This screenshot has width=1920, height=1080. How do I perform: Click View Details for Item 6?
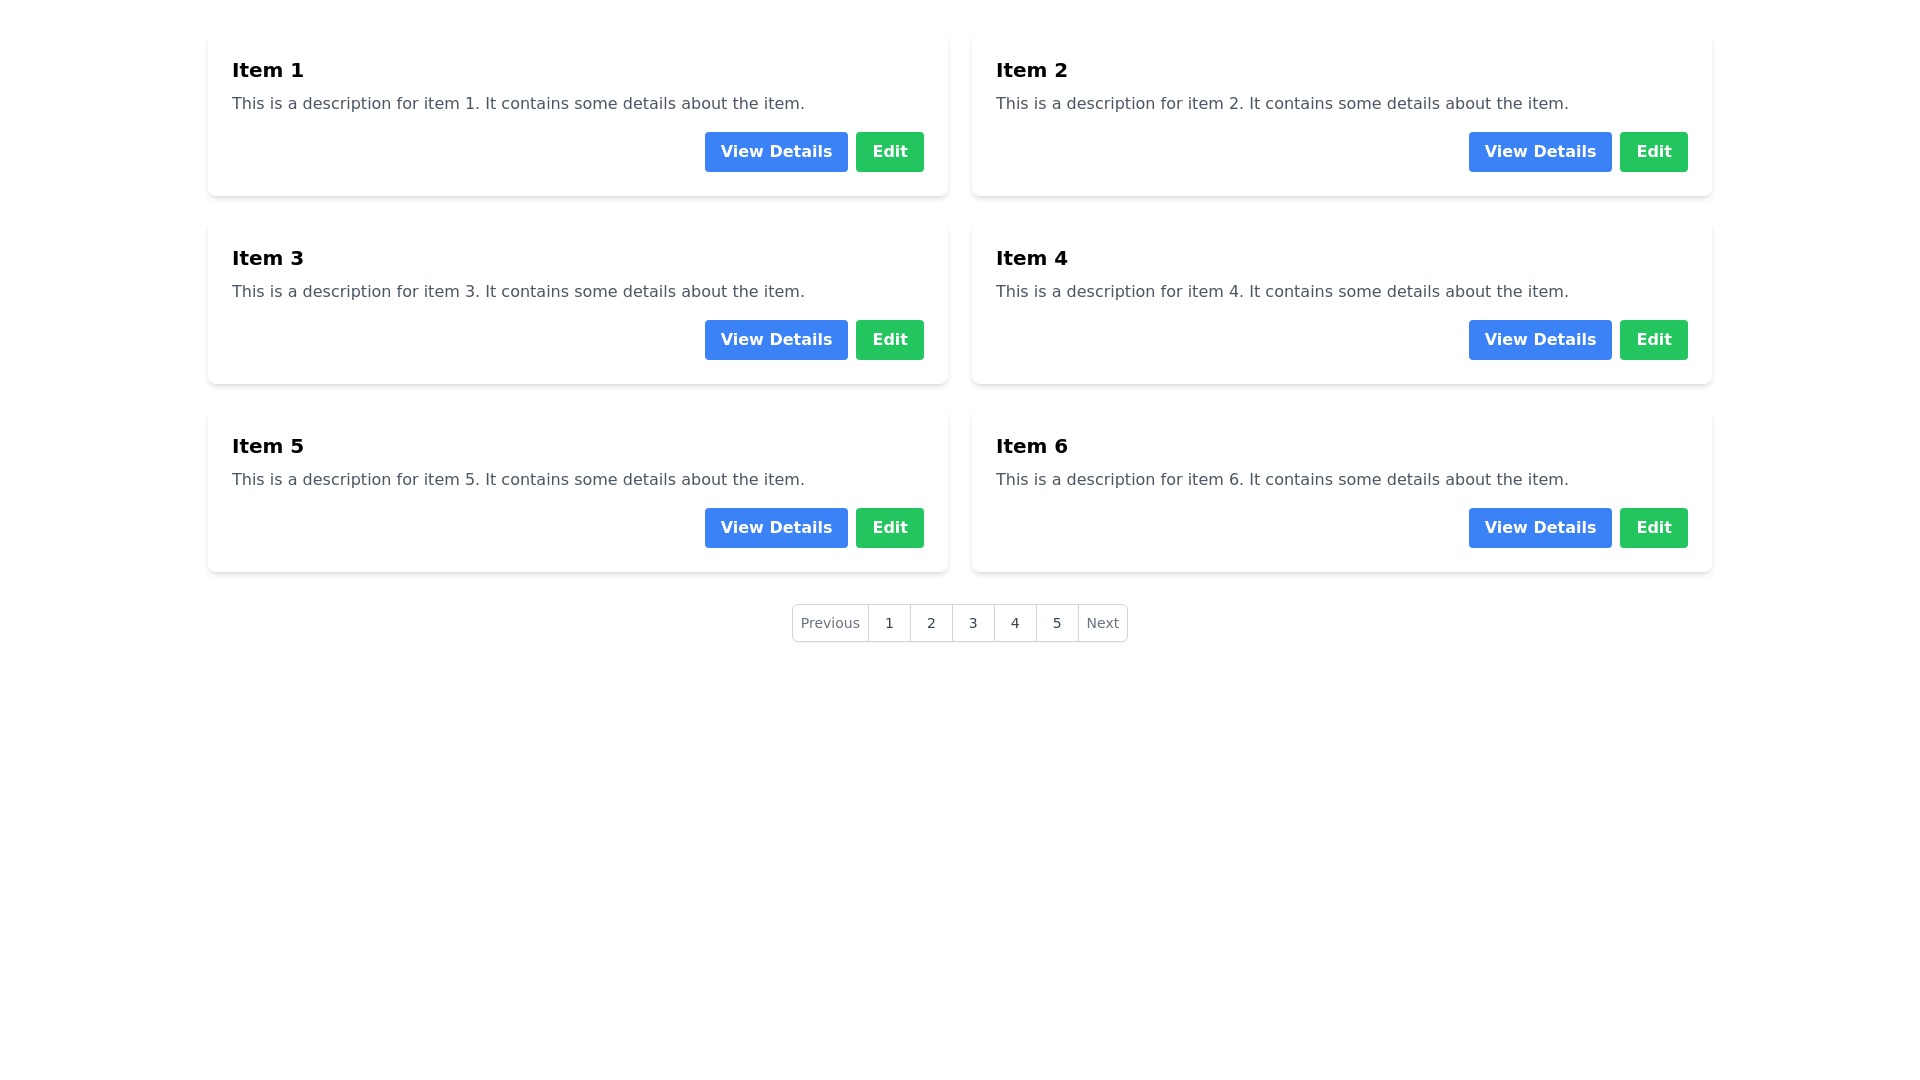1540,527
